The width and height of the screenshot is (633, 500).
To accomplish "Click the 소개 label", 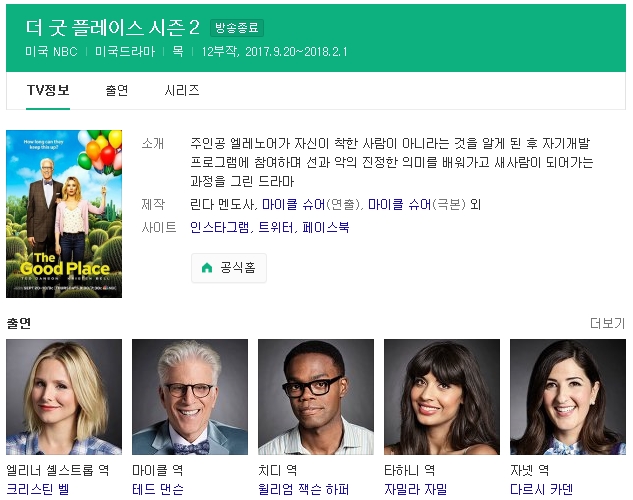I will pos(153,144).
